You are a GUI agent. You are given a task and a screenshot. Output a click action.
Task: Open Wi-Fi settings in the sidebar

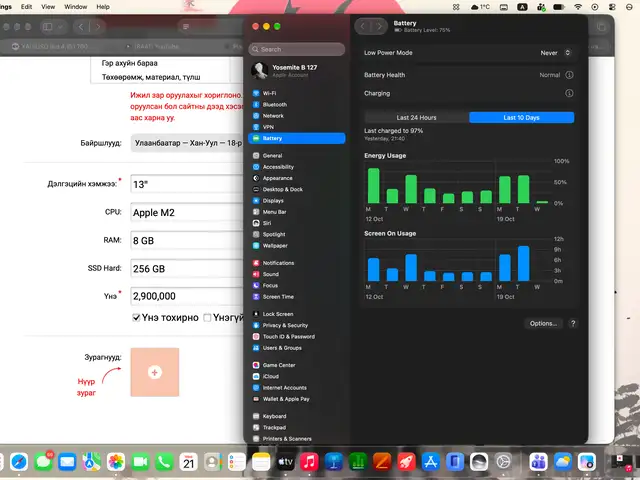pos(297,93)
